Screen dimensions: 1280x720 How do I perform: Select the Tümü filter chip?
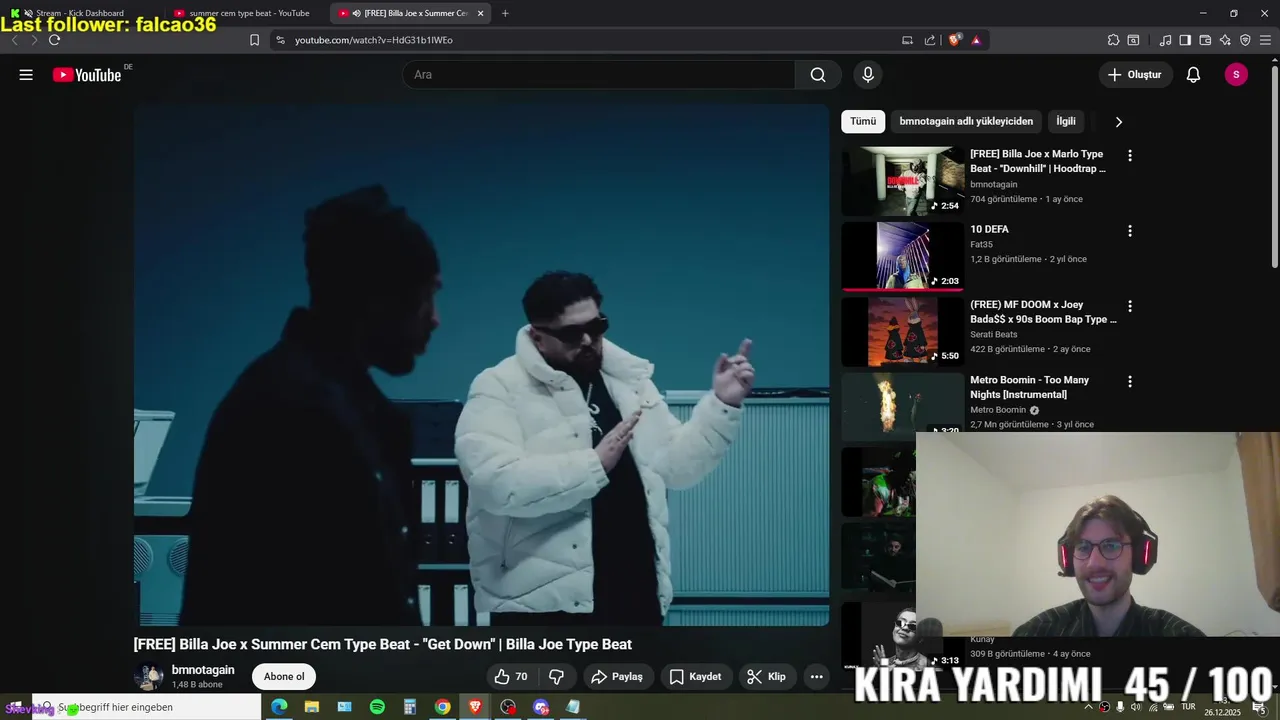[863, 121]
